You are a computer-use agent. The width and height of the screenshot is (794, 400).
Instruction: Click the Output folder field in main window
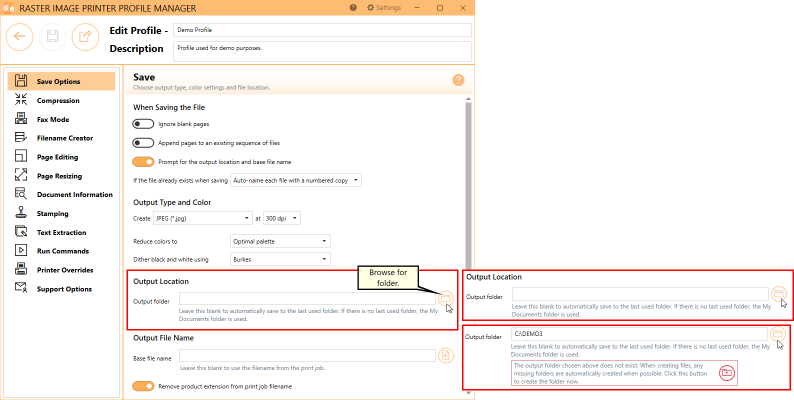307,299
